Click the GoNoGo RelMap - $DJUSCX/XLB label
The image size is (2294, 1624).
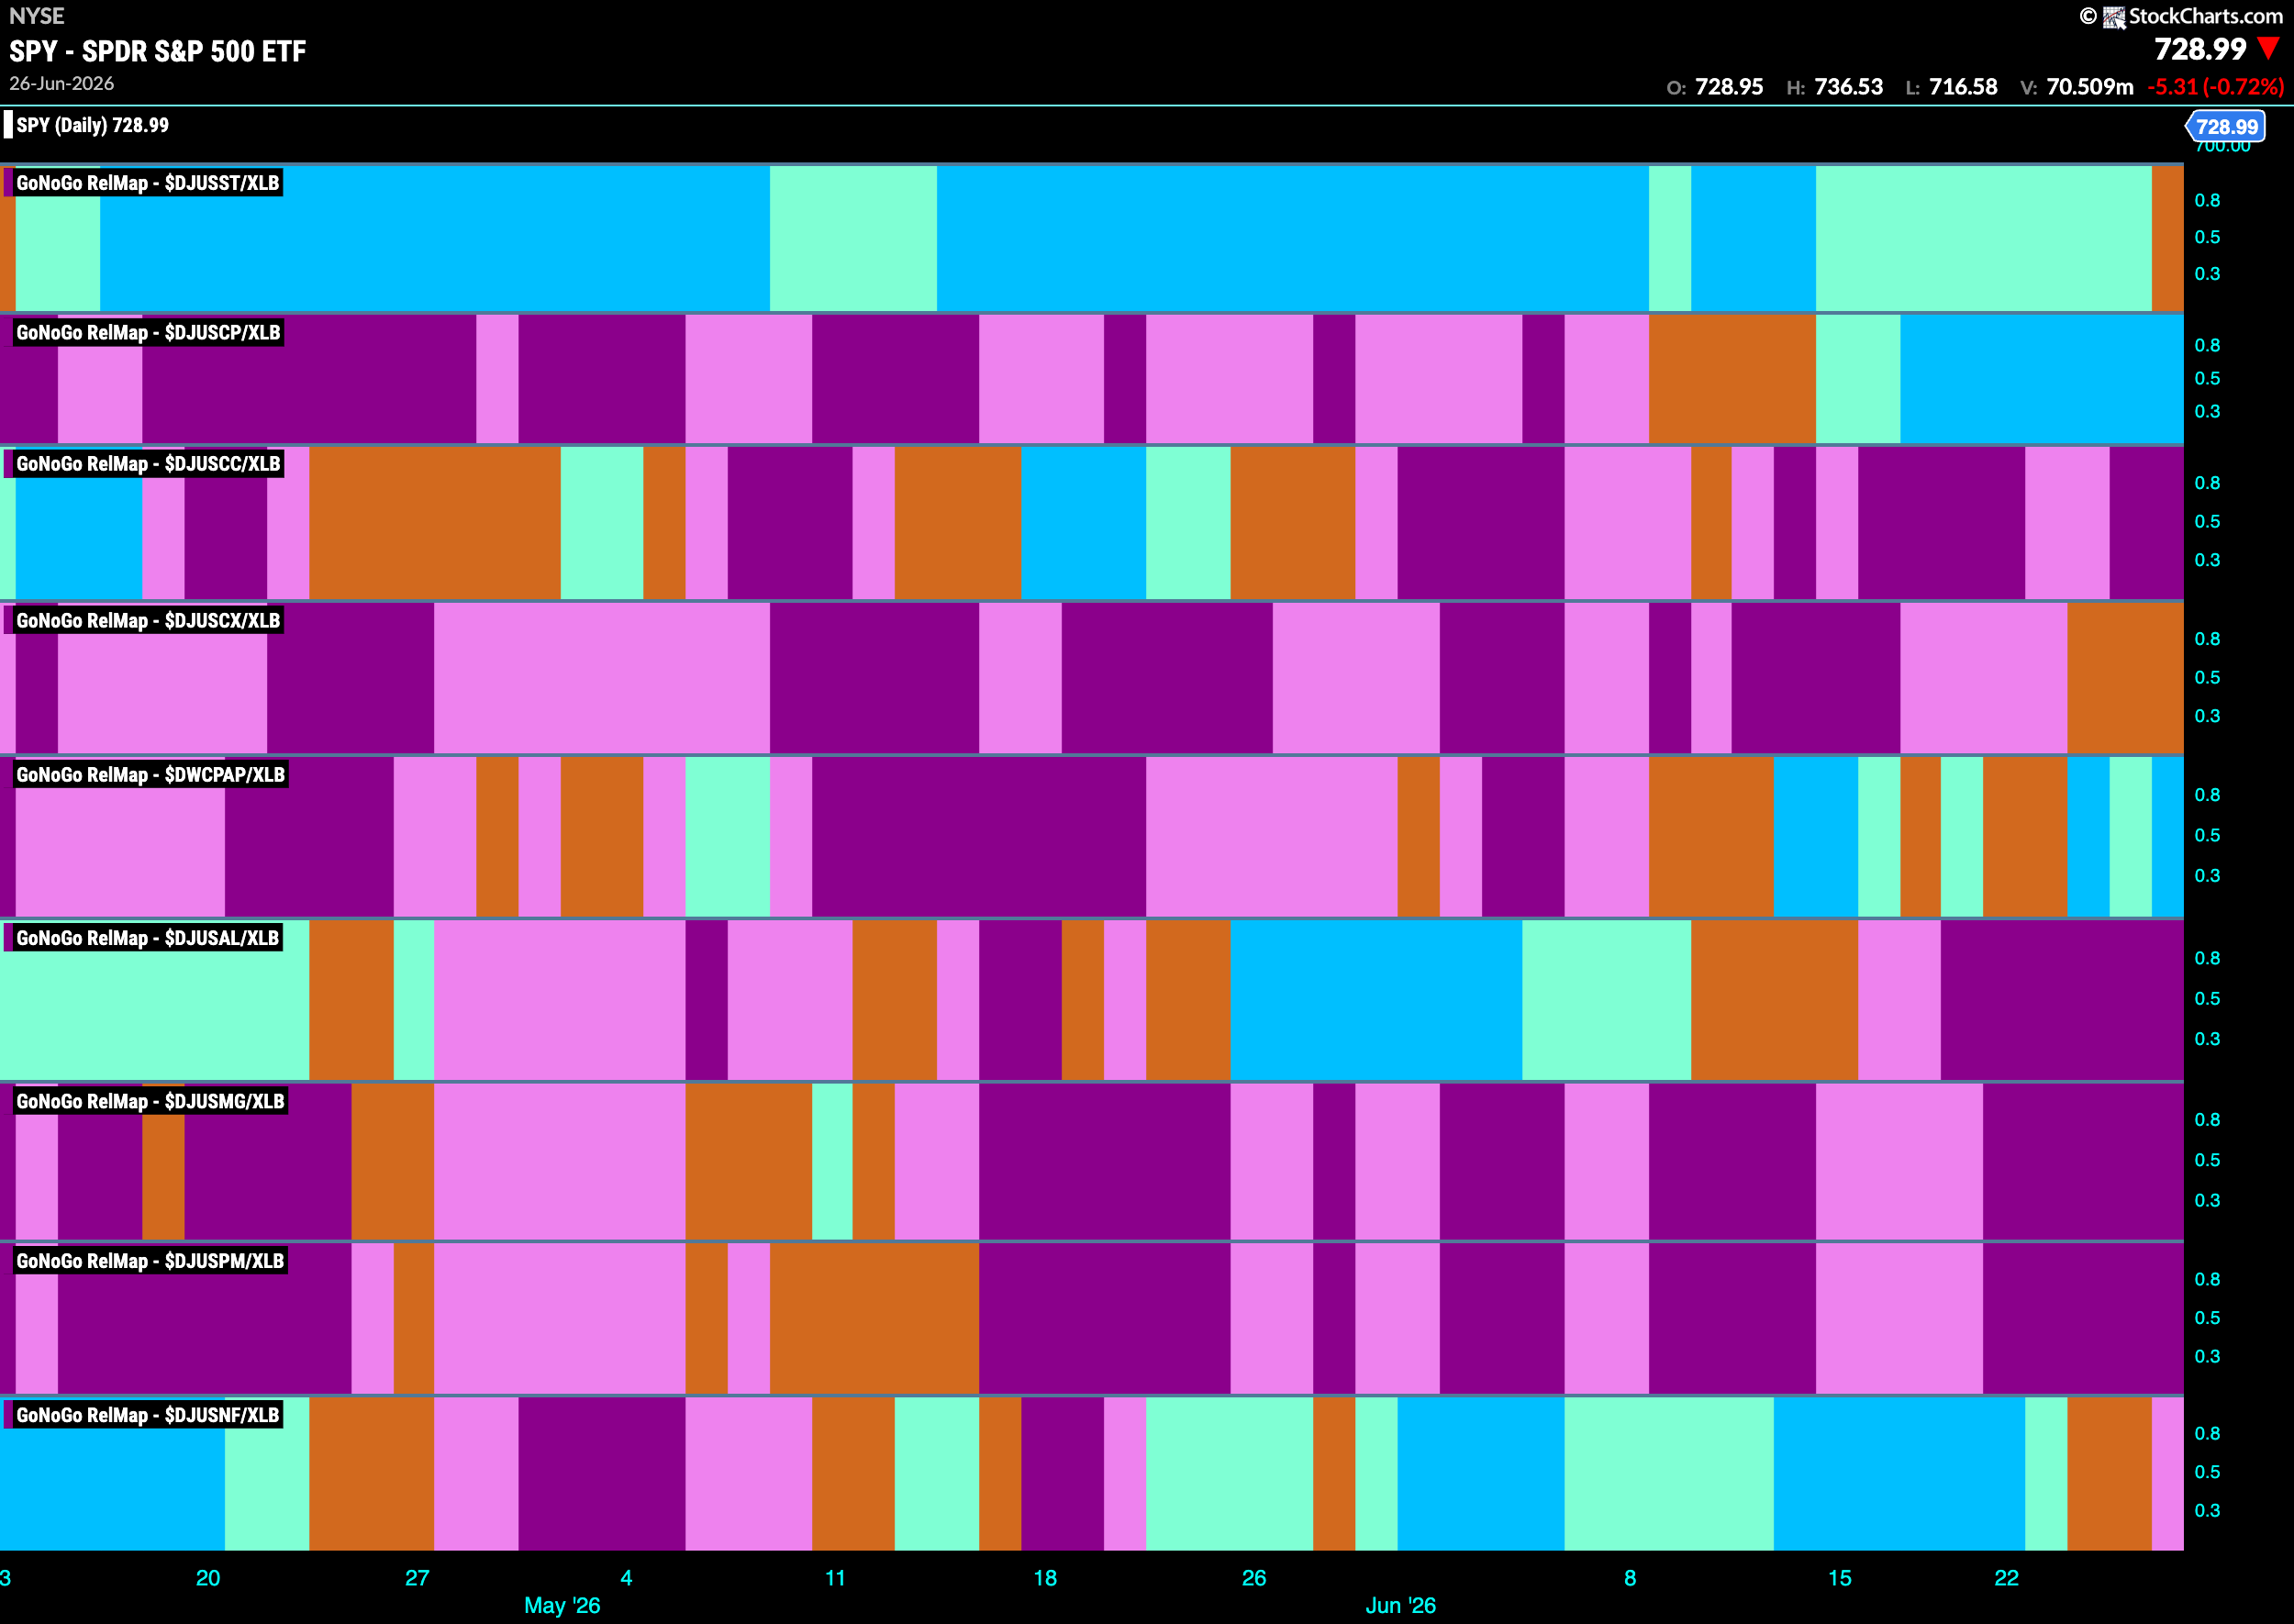148,621
